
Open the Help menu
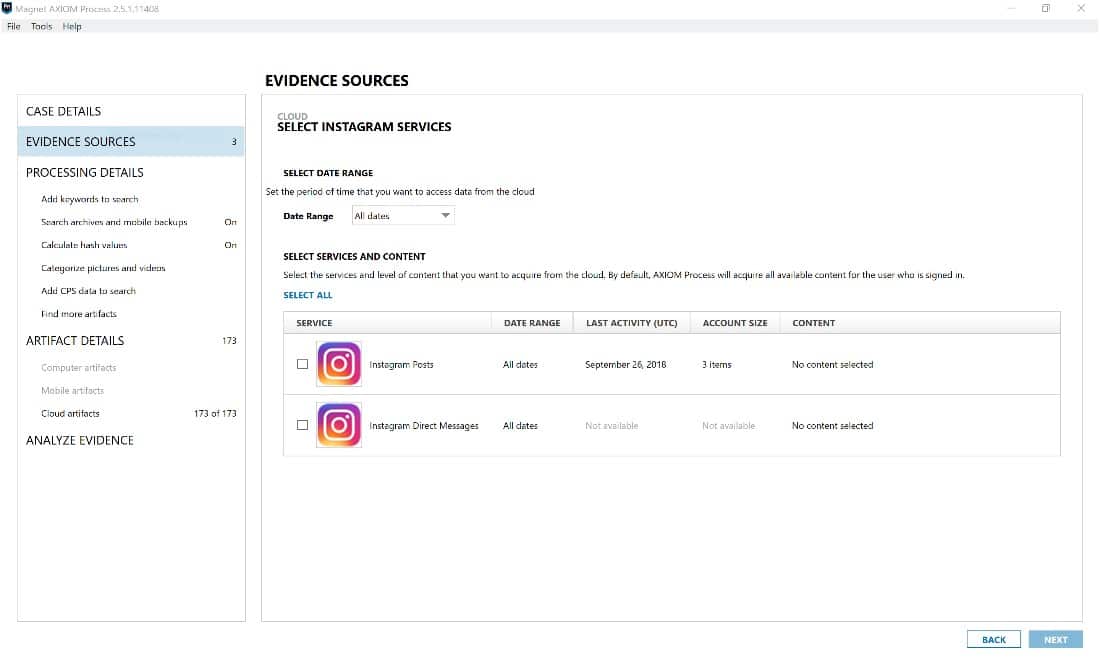(72, 26)
